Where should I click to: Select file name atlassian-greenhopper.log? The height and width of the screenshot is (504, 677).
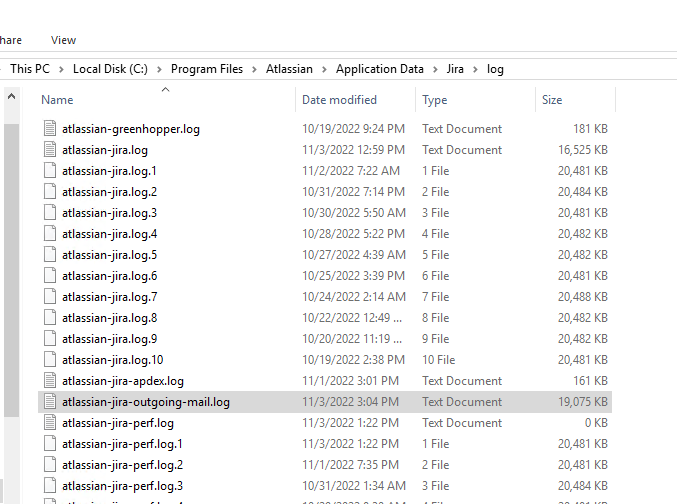tap(131, 129)
